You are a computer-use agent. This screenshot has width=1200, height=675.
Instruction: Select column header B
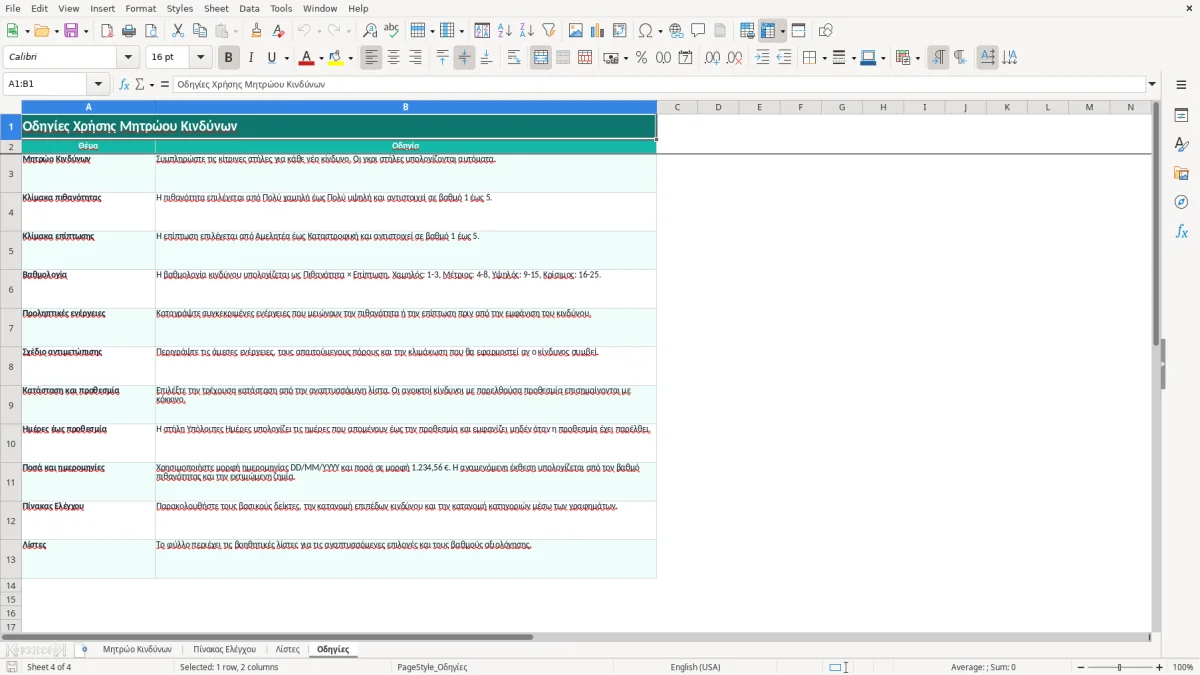[x=406, y=107]
